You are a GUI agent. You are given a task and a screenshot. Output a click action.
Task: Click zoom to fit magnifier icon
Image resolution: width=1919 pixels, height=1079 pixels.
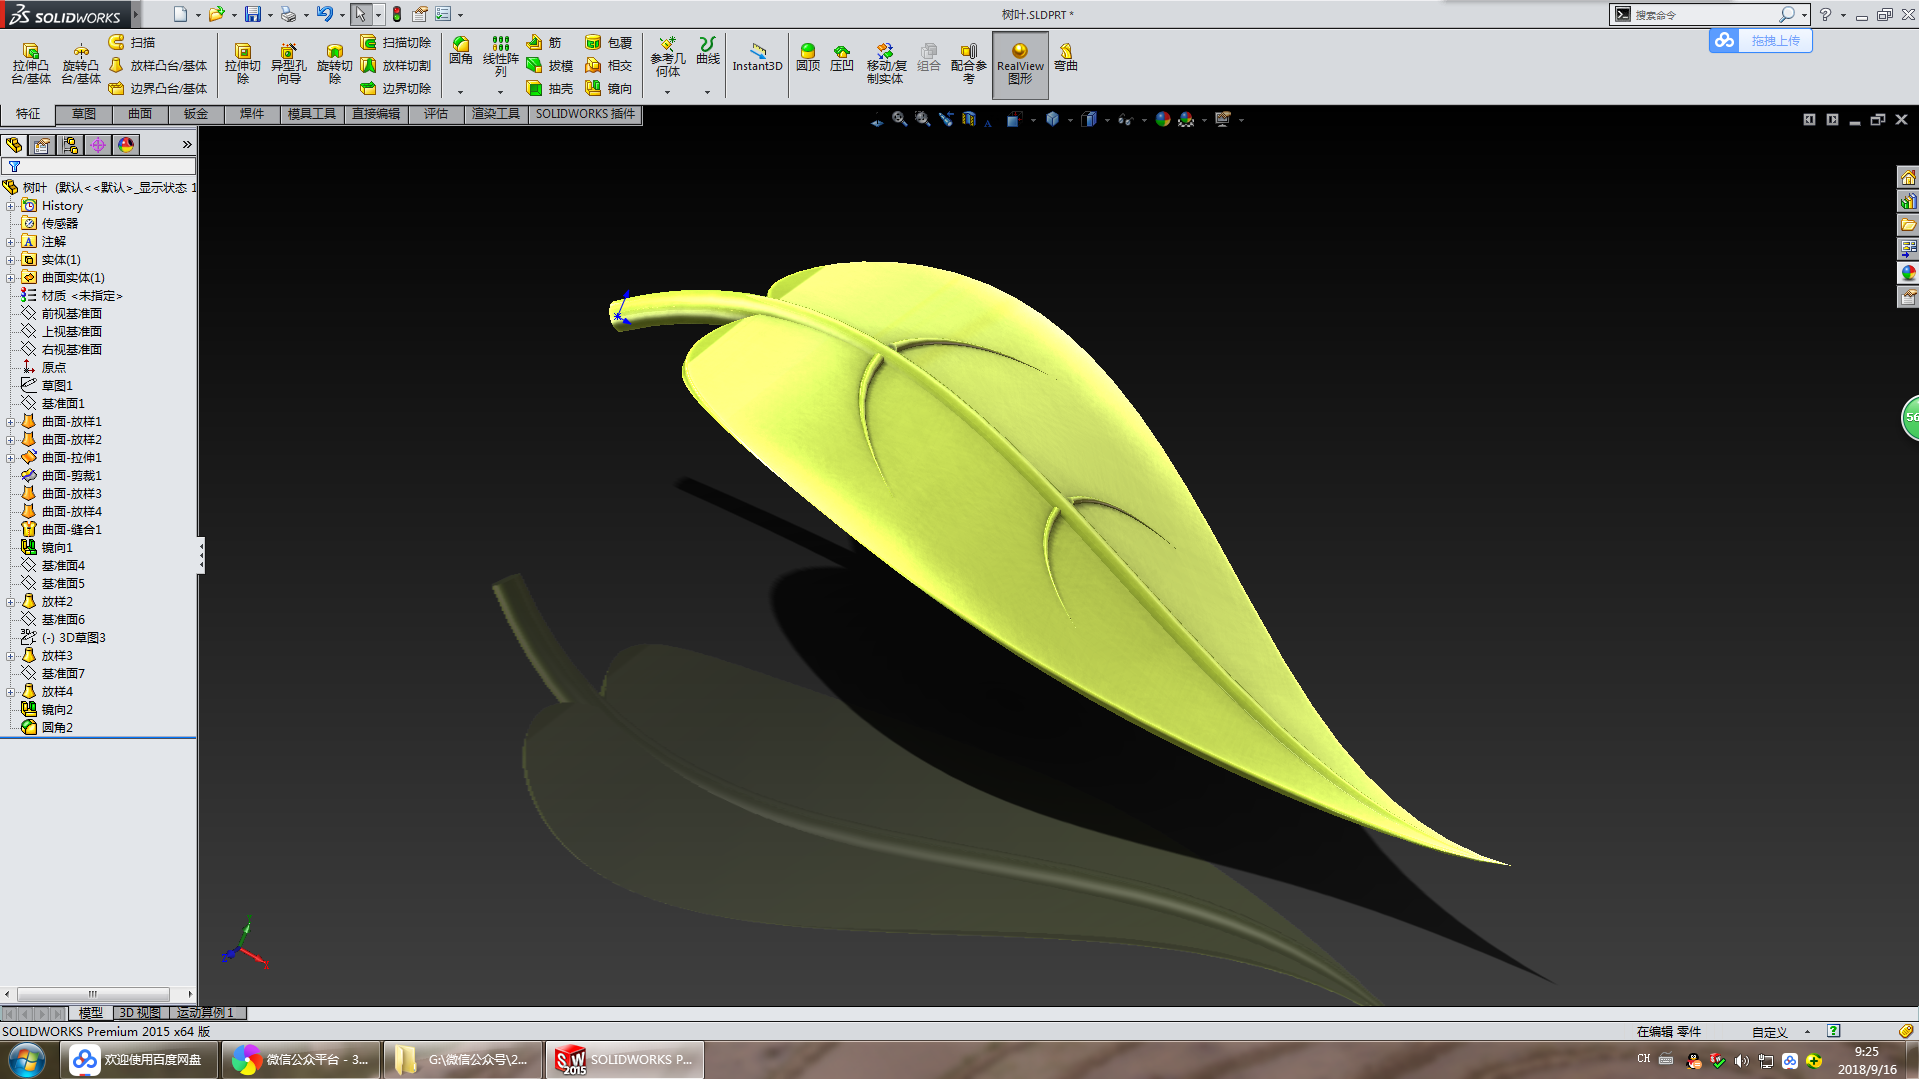(x=899, y=119)
